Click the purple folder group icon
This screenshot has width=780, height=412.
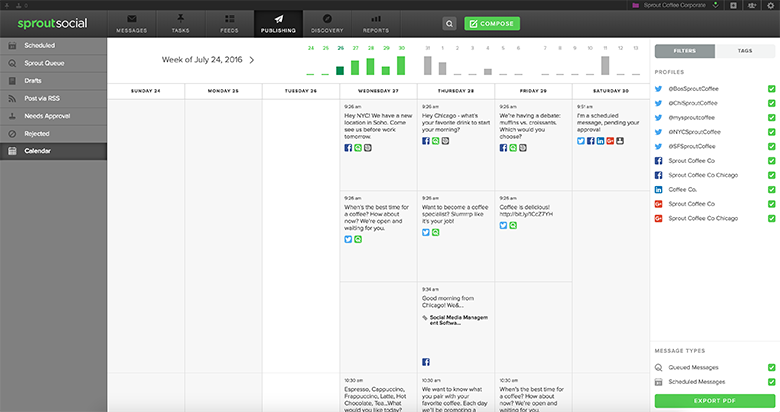point(636,5)
